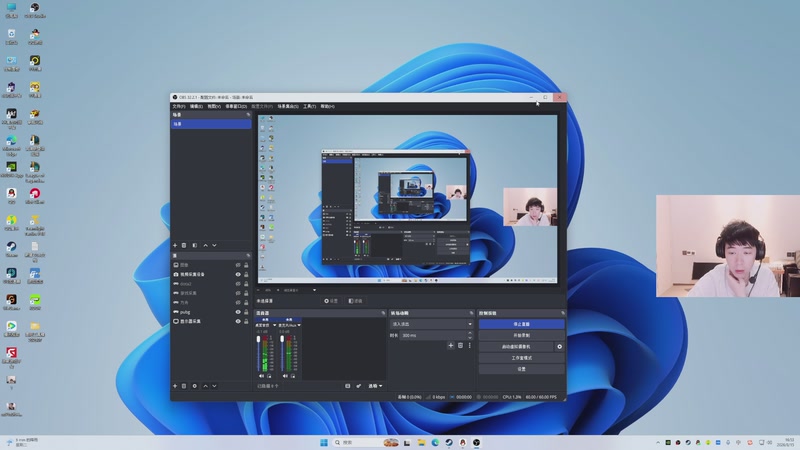This screenshot has height=450, width=800.
Task: Hide the 显示器采集 source with its eye icon
Action: click(x=238, y=321)
